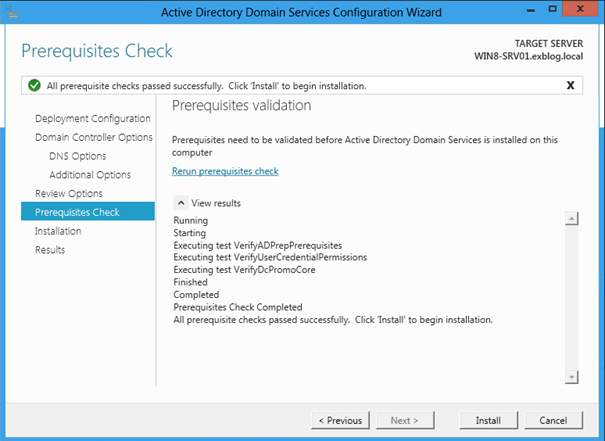Click the wizard window title text
605x441 pixels.
[x=301, y=12]
